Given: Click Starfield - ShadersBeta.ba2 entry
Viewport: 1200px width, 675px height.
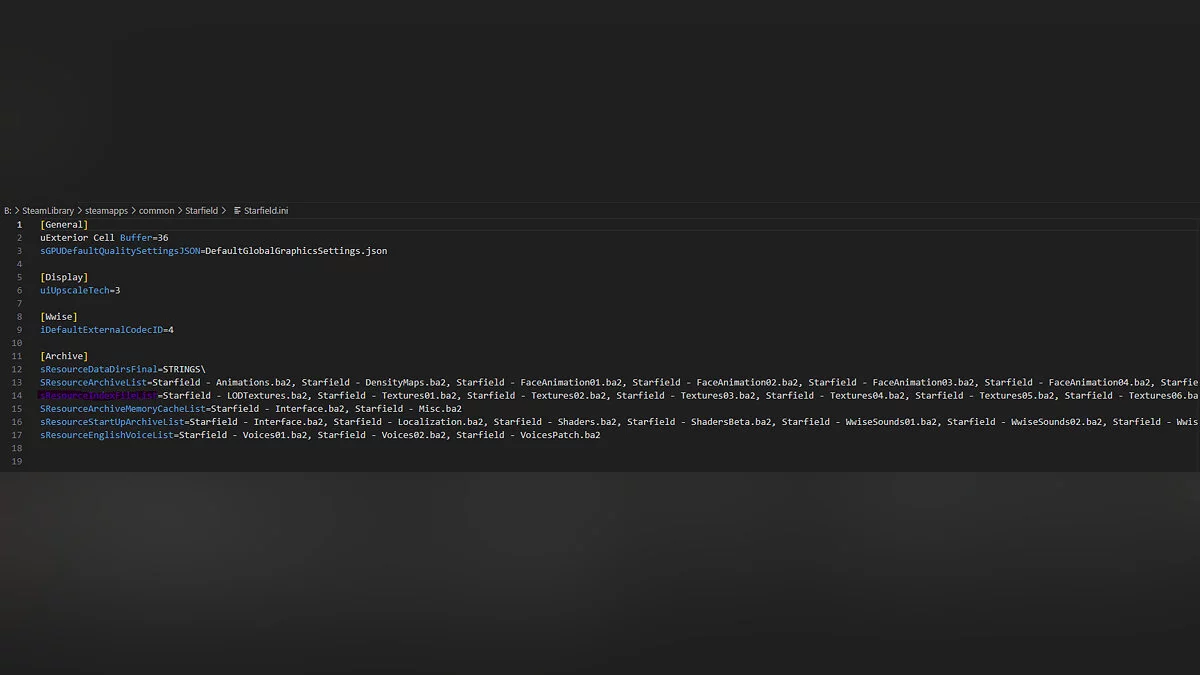Looking at the screenshot, I should click(x=700, y=422).
